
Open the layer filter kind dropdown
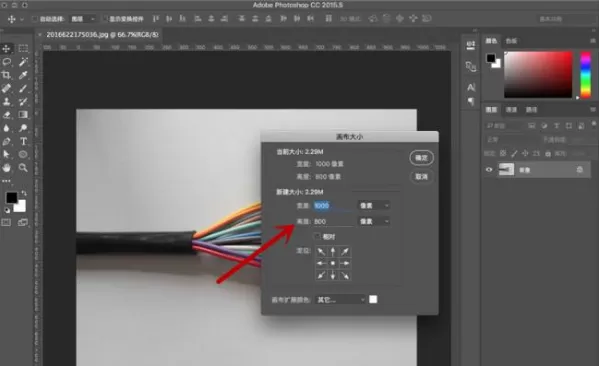tap(504, 125)
